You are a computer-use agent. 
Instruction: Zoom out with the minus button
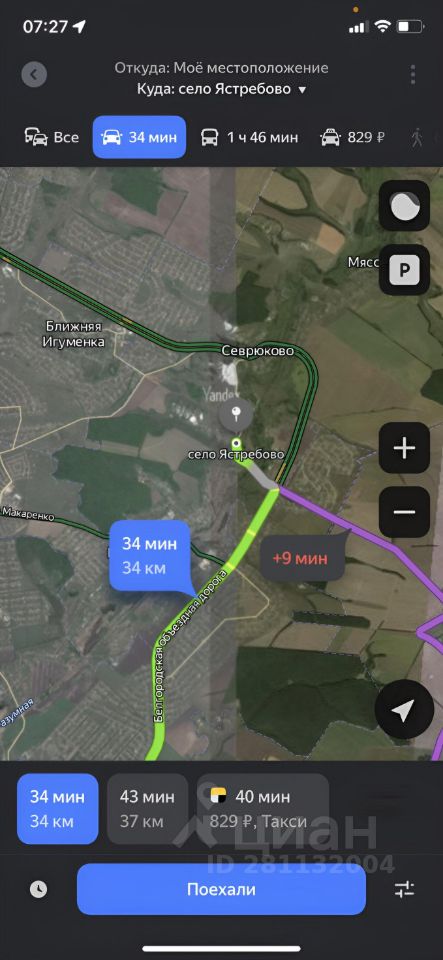(404, 512)
